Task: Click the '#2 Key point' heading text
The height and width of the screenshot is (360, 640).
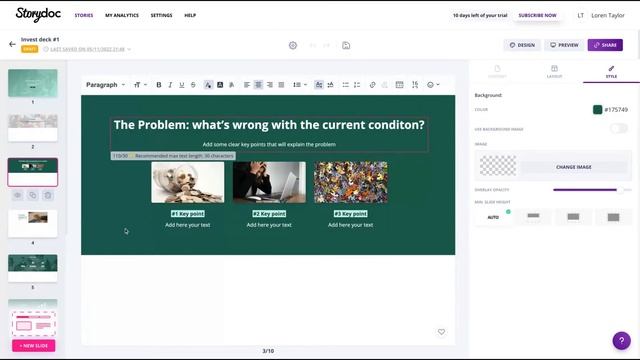Action: pos(269,213)
